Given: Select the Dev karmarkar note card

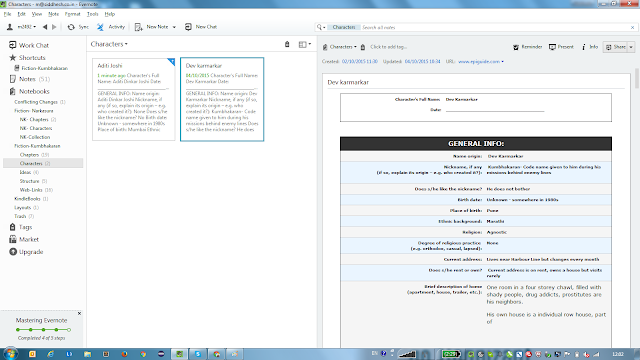Looking at the screenshot, I should click(x=222, y=99).
